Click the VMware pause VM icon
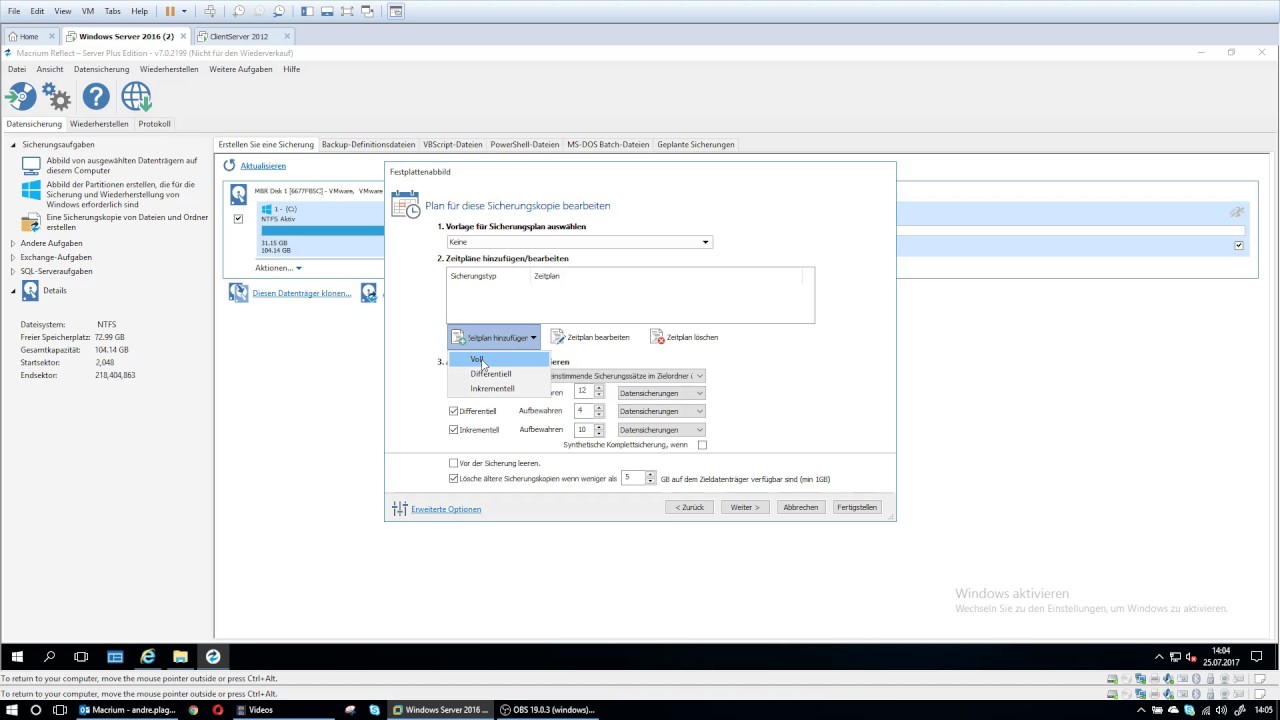The width and height of the screenshot is (1280, 720). 170,11
